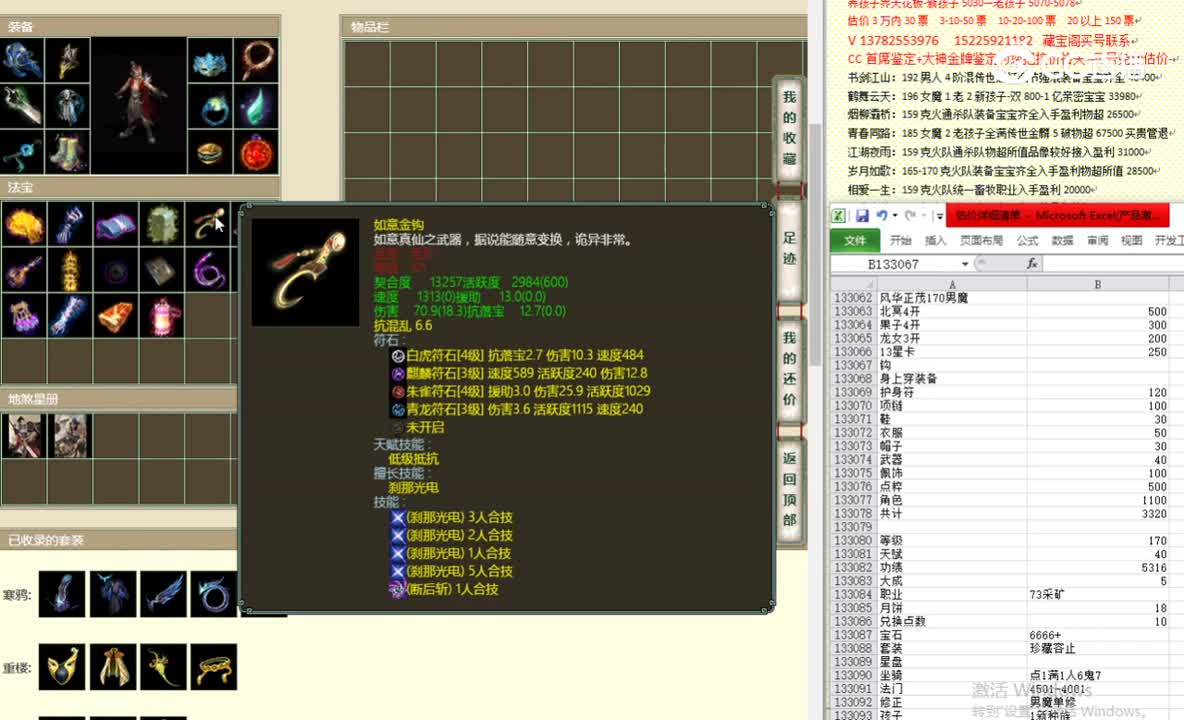This screenshot has width=1184, height=720.
Task: Click the Name Box showing B133067
Action: [894, 264]
